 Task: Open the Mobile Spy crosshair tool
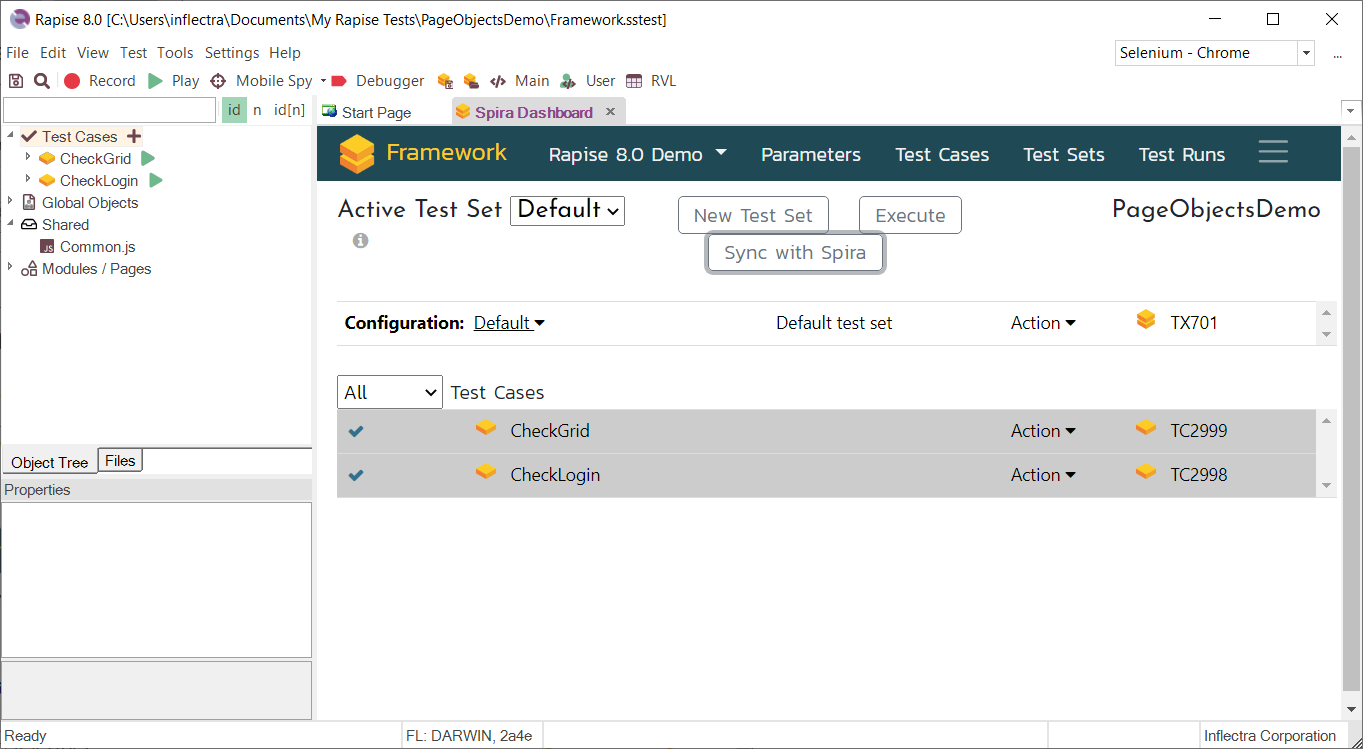[218, 81]
